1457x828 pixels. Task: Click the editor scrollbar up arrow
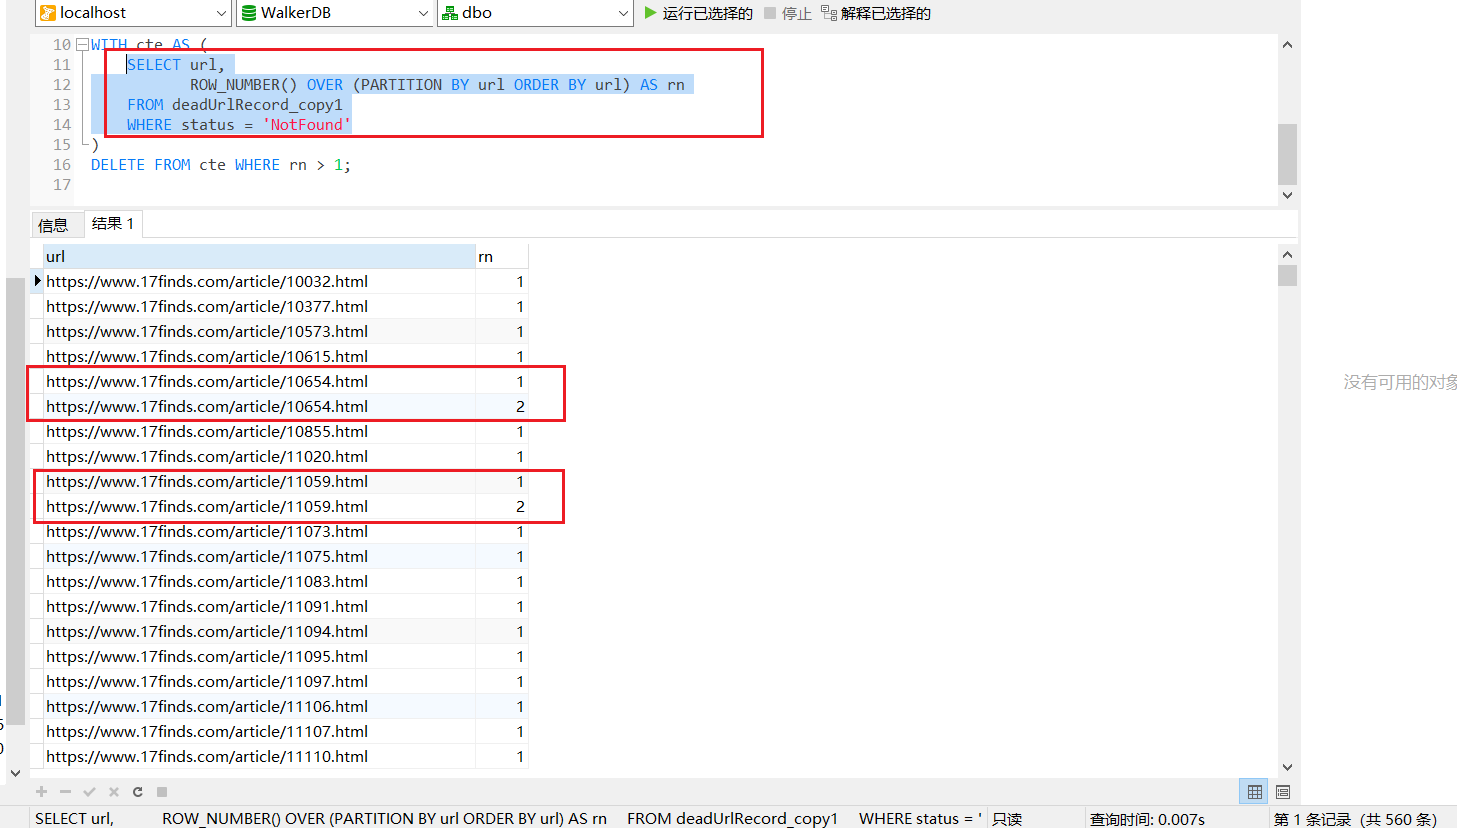pyautogui.click(x=1288, y=45)
